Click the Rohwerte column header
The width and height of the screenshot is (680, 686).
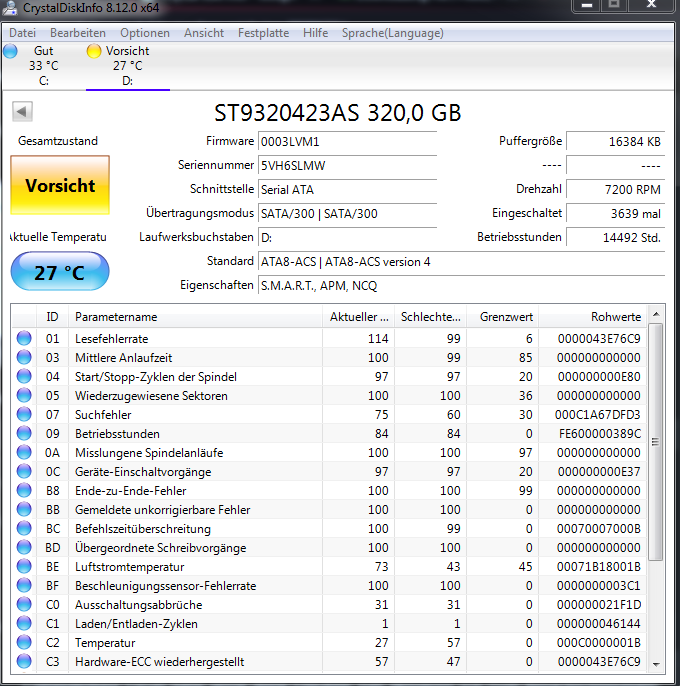tap(592, 317)
